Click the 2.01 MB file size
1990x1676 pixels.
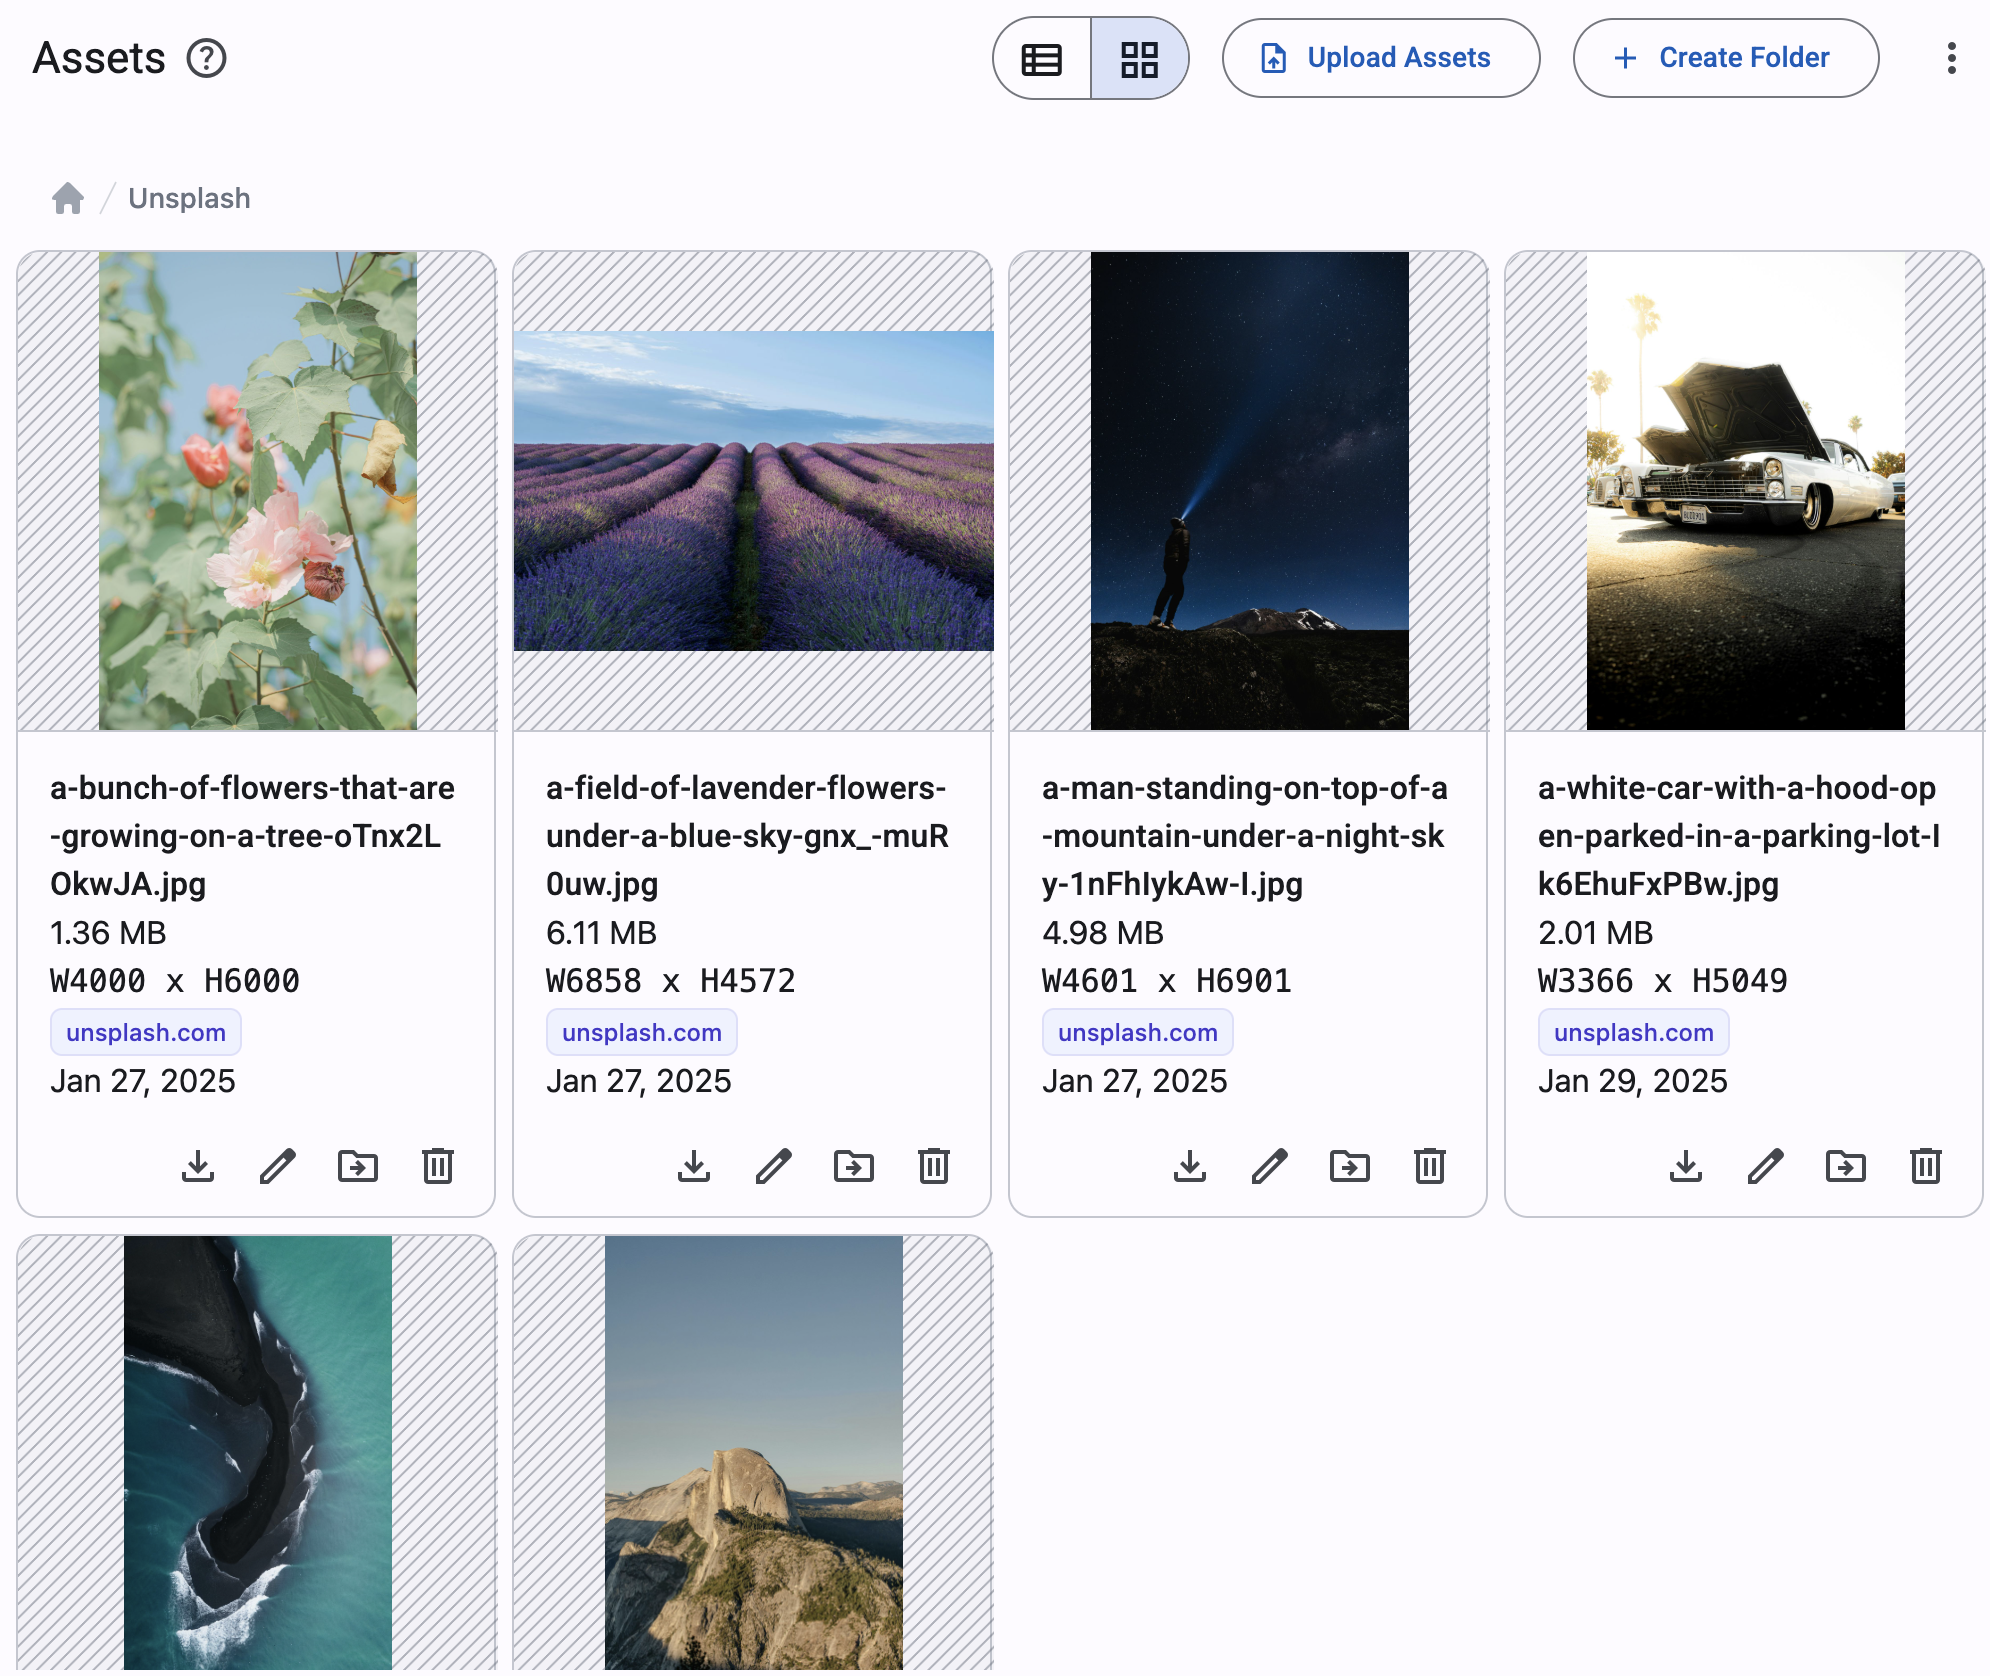pyautogui.click(x=1596, y=933)
